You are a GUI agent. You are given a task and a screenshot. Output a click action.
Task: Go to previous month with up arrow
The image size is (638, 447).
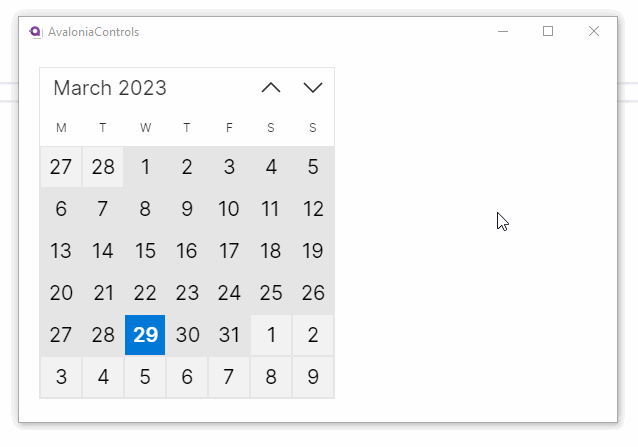271,88
